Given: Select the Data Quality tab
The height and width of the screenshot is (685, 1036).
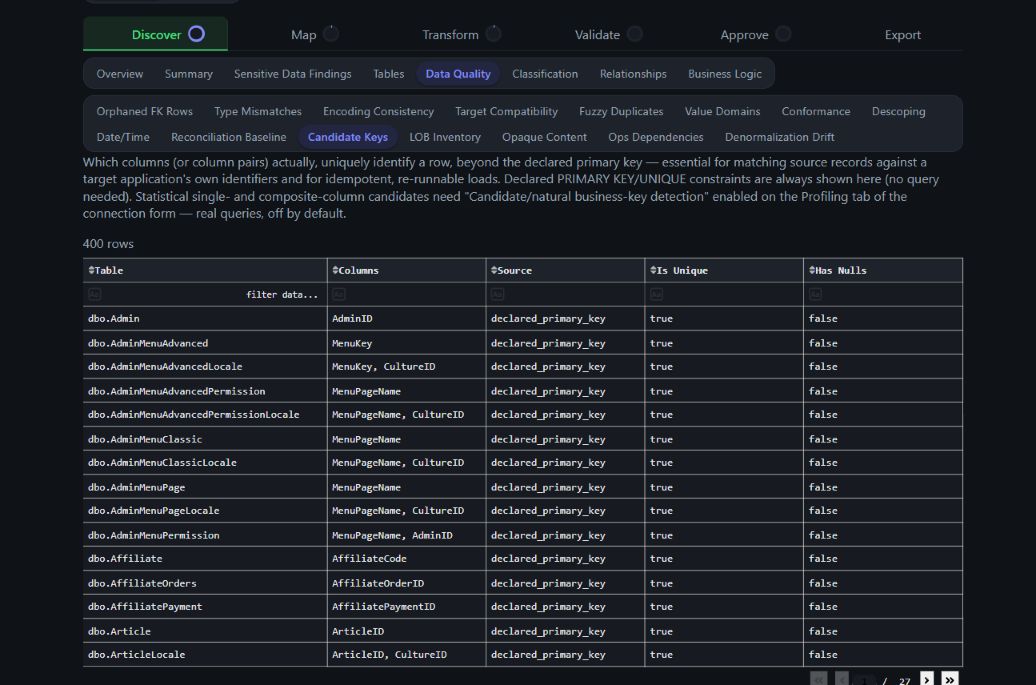Looking at the screenshot, I should coord(458,74).
